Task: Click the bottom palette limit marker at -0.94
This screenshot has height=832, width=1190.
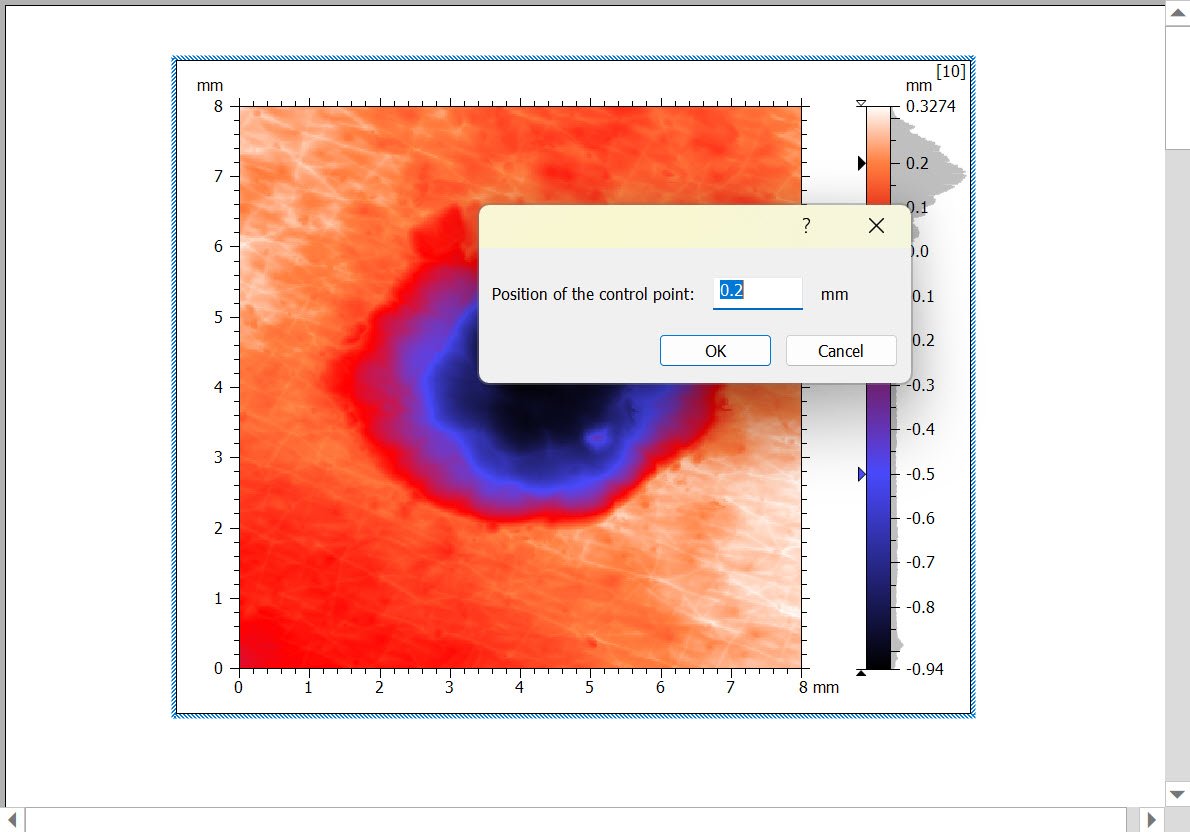Action: [861, 672]
